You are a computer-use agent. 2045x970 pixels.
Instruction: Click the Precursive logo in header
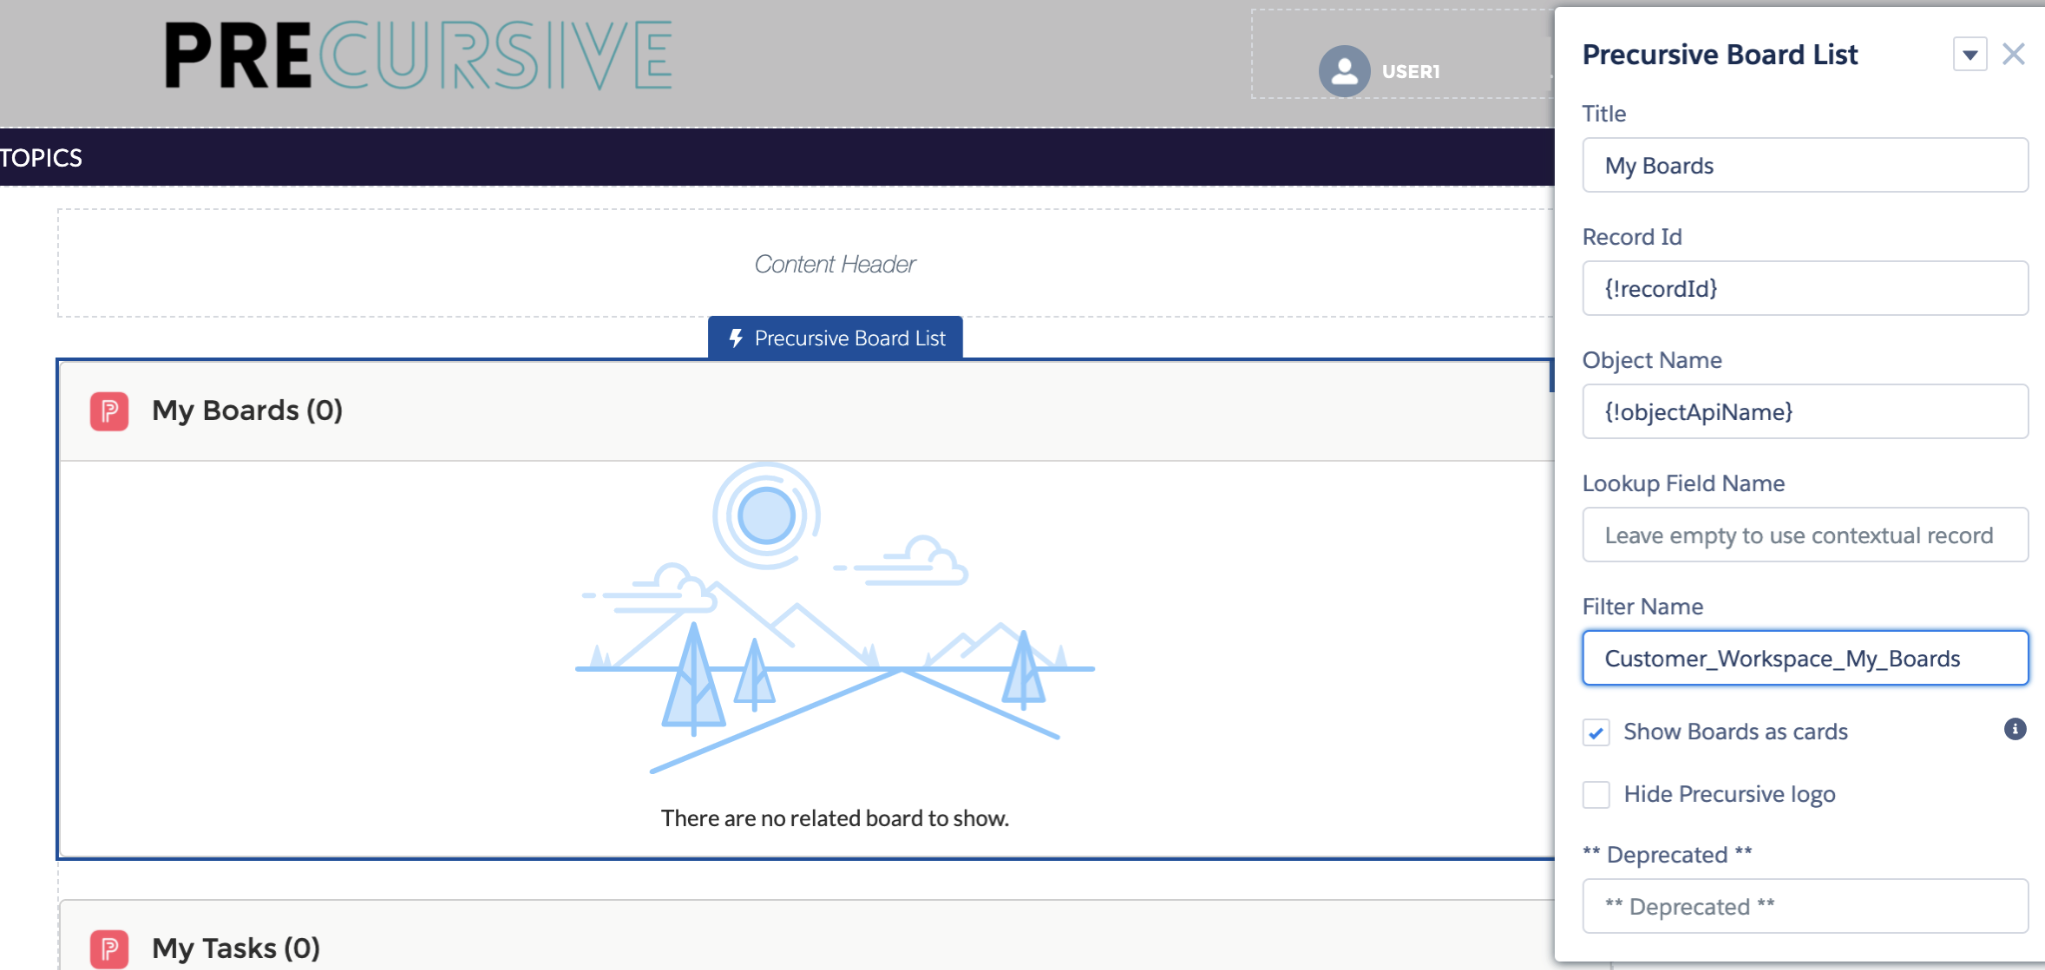[419, 56]
